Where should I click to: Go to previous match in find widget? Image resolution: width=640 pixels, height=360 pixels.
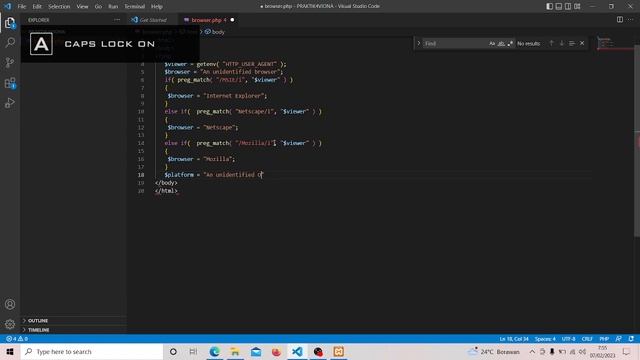coord(551,43)
